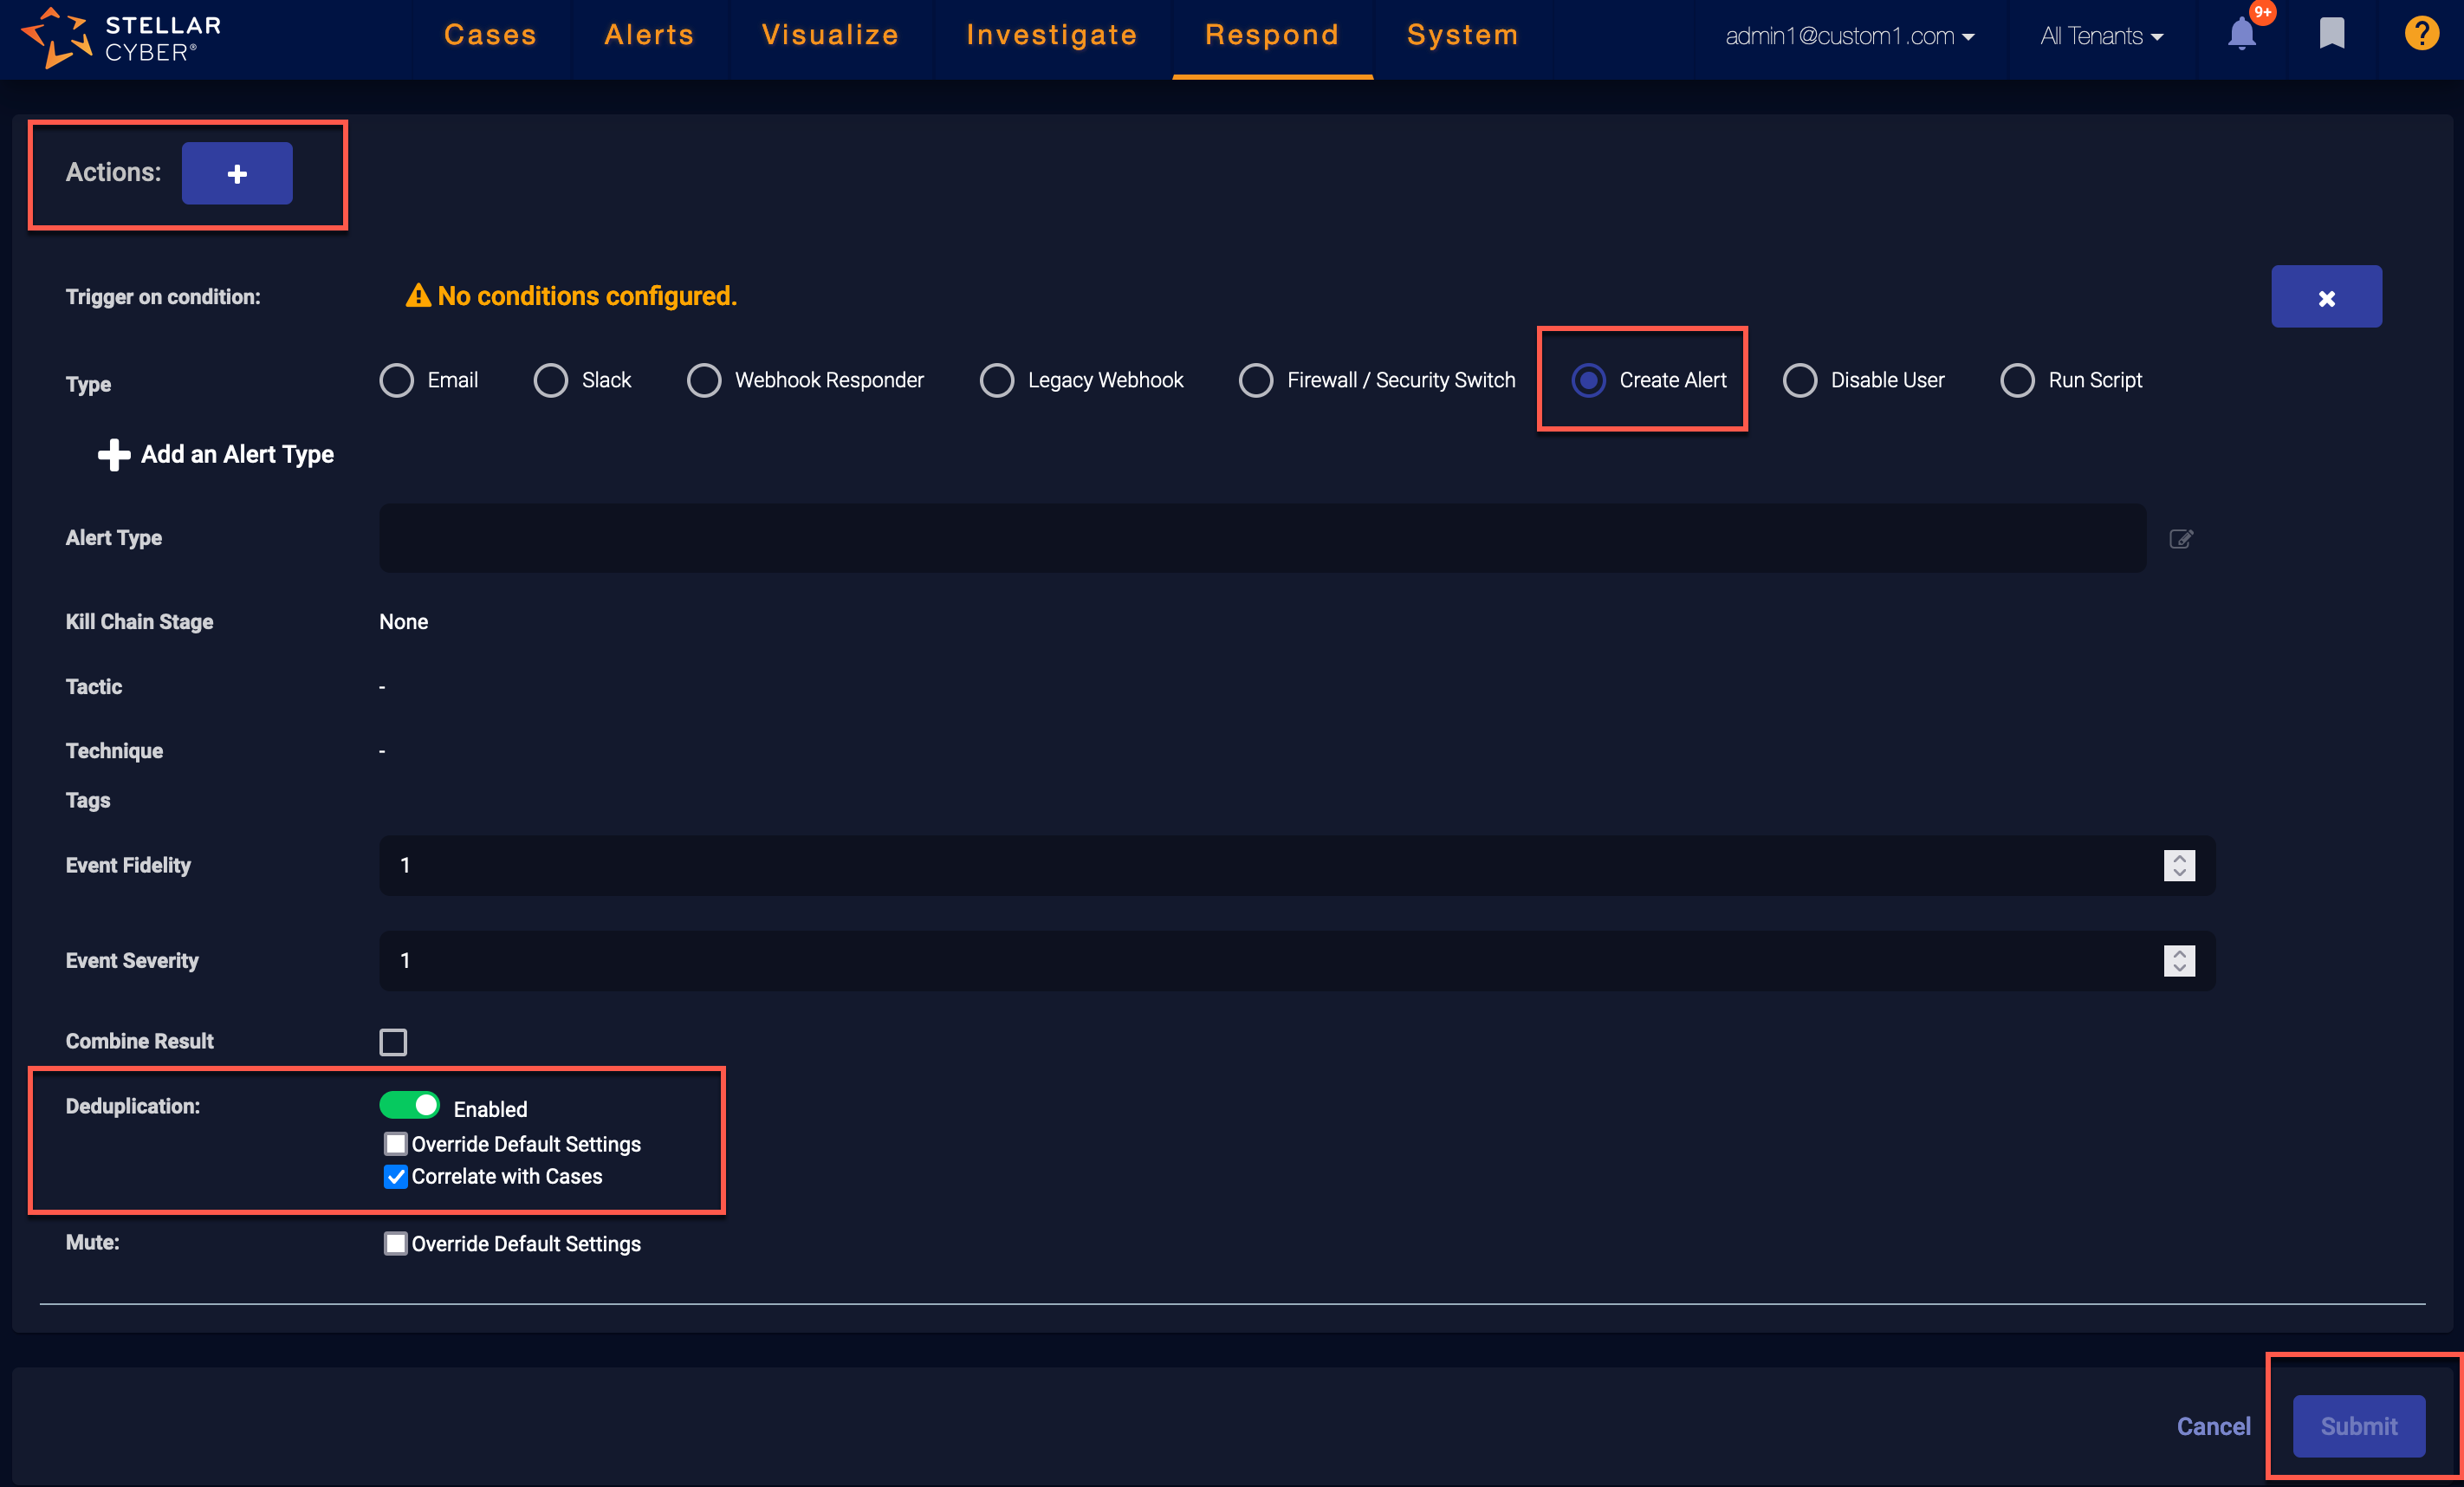Click the plus button next to Actions

pos(237,173)
